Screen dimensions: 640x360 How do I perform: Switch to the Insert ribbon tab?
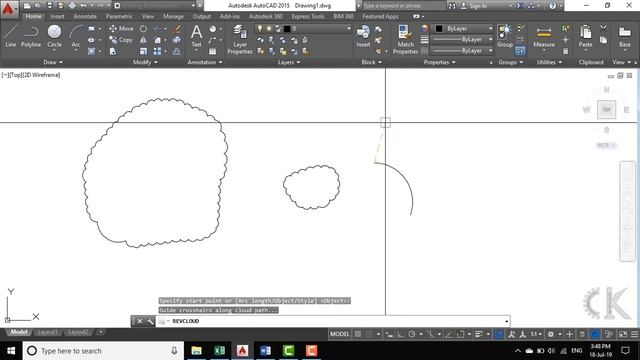point(57,16)
